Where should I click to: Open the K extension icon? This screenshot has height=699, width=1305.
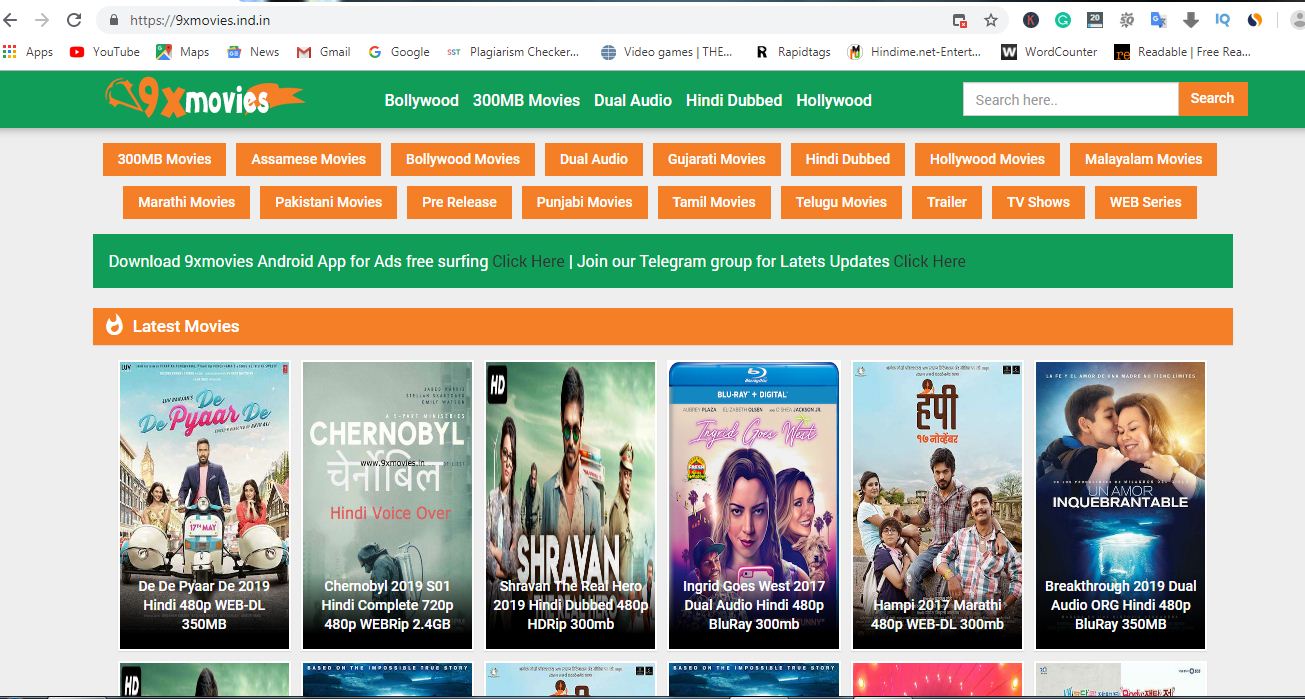[x=1031, y=20]
